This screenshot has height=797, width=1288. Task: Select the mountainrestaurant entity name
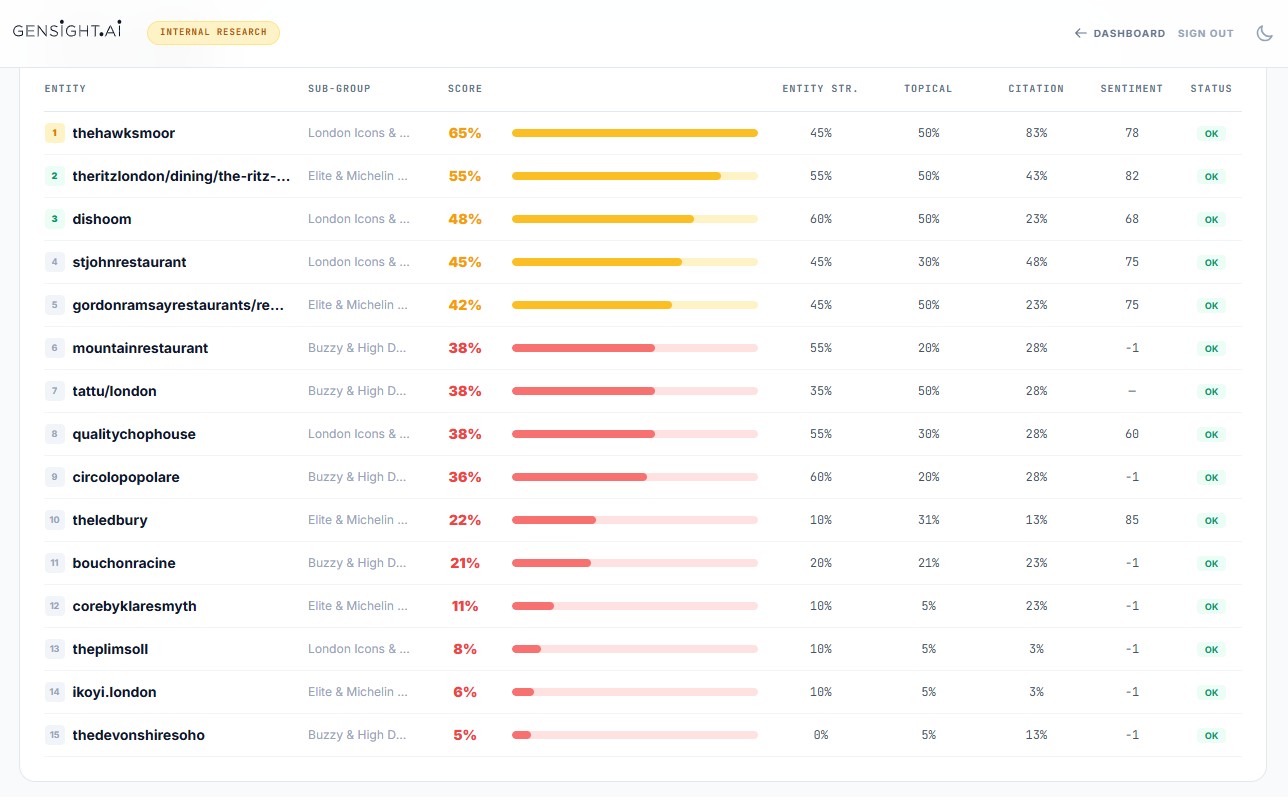point(140,348)
